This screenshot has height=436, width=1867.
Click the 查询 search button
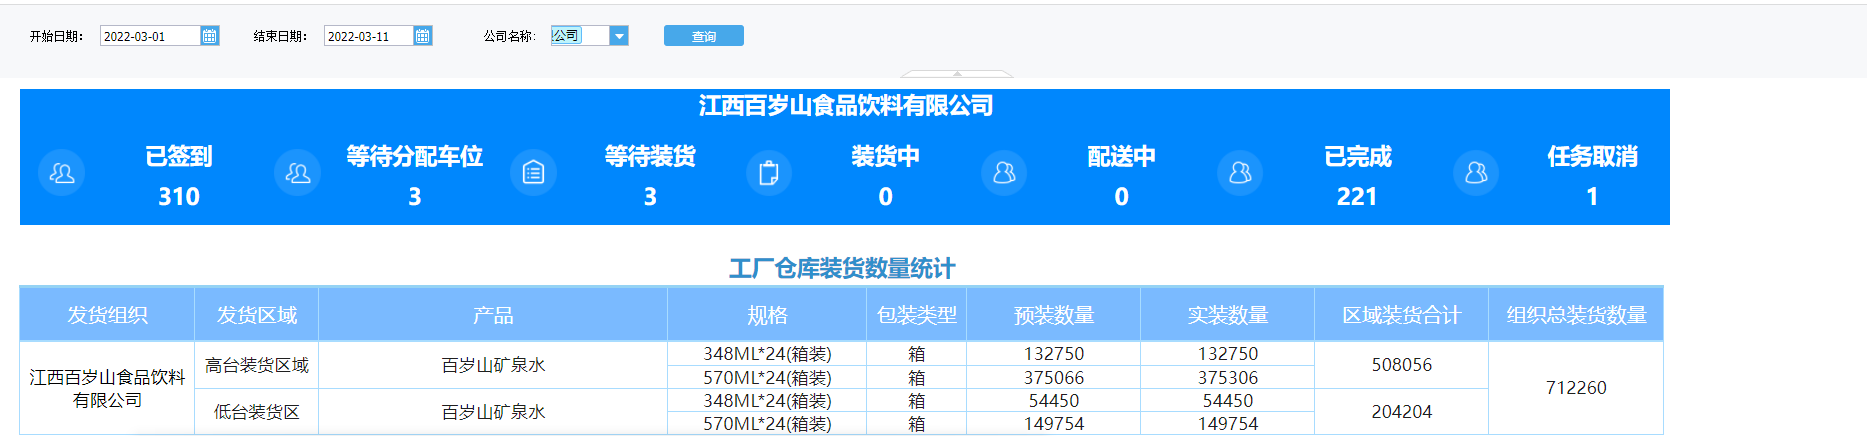pos(704,36)
